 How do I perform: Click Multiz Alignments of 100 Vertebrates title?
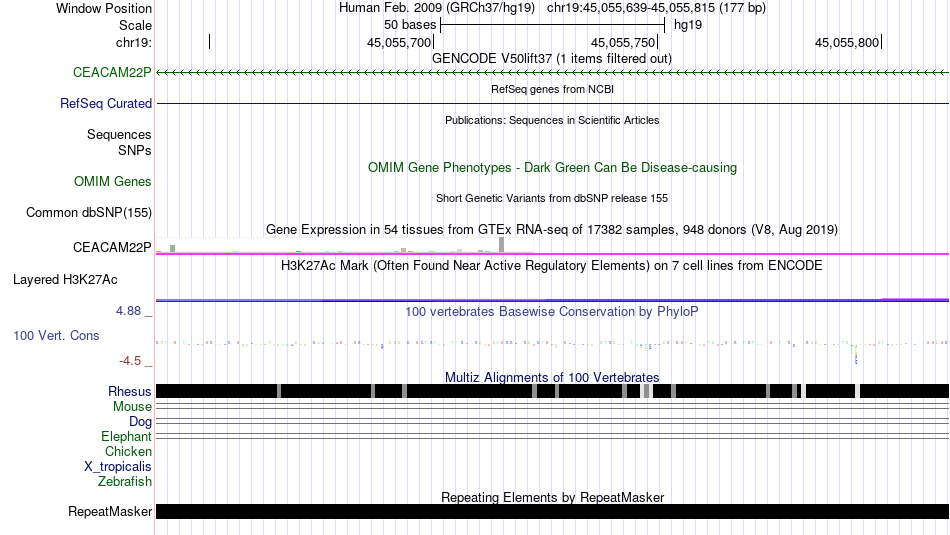552,377
